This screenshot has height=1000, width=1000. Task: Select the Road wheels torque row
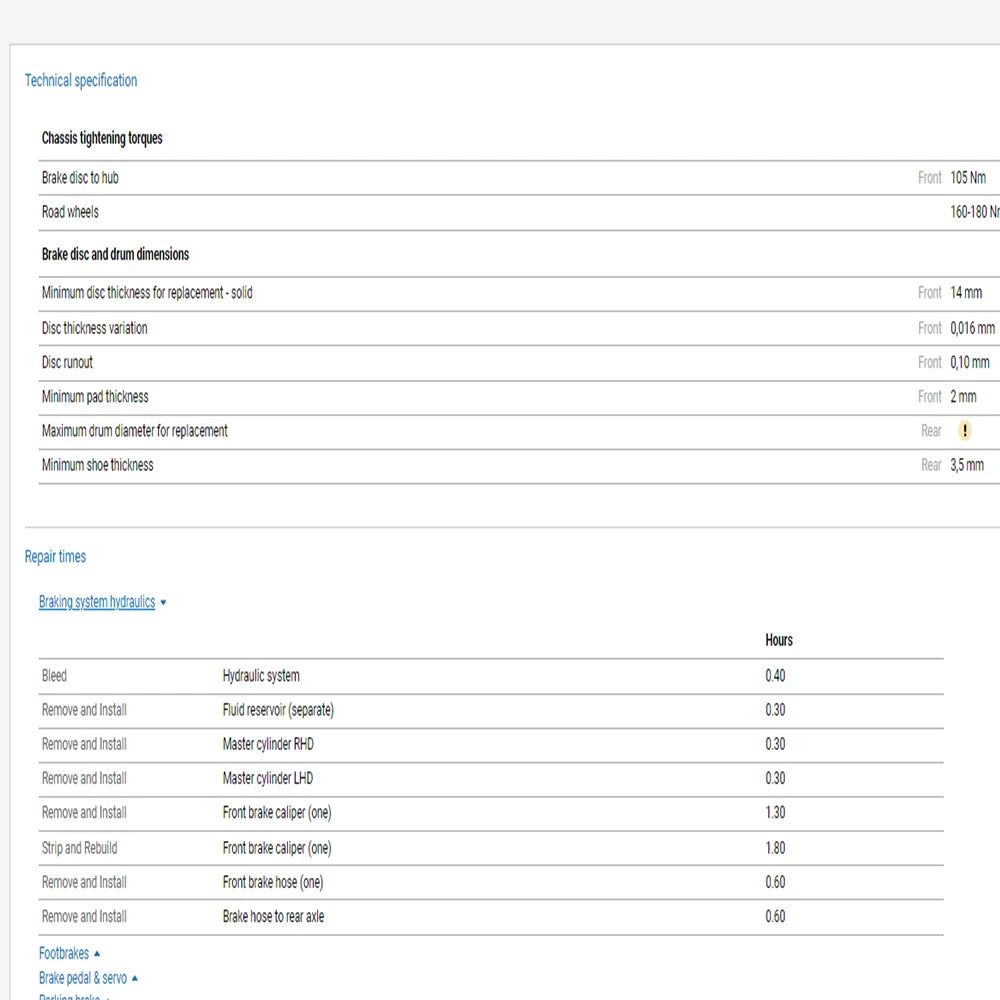pyautogui.click(x=519, y=212)
